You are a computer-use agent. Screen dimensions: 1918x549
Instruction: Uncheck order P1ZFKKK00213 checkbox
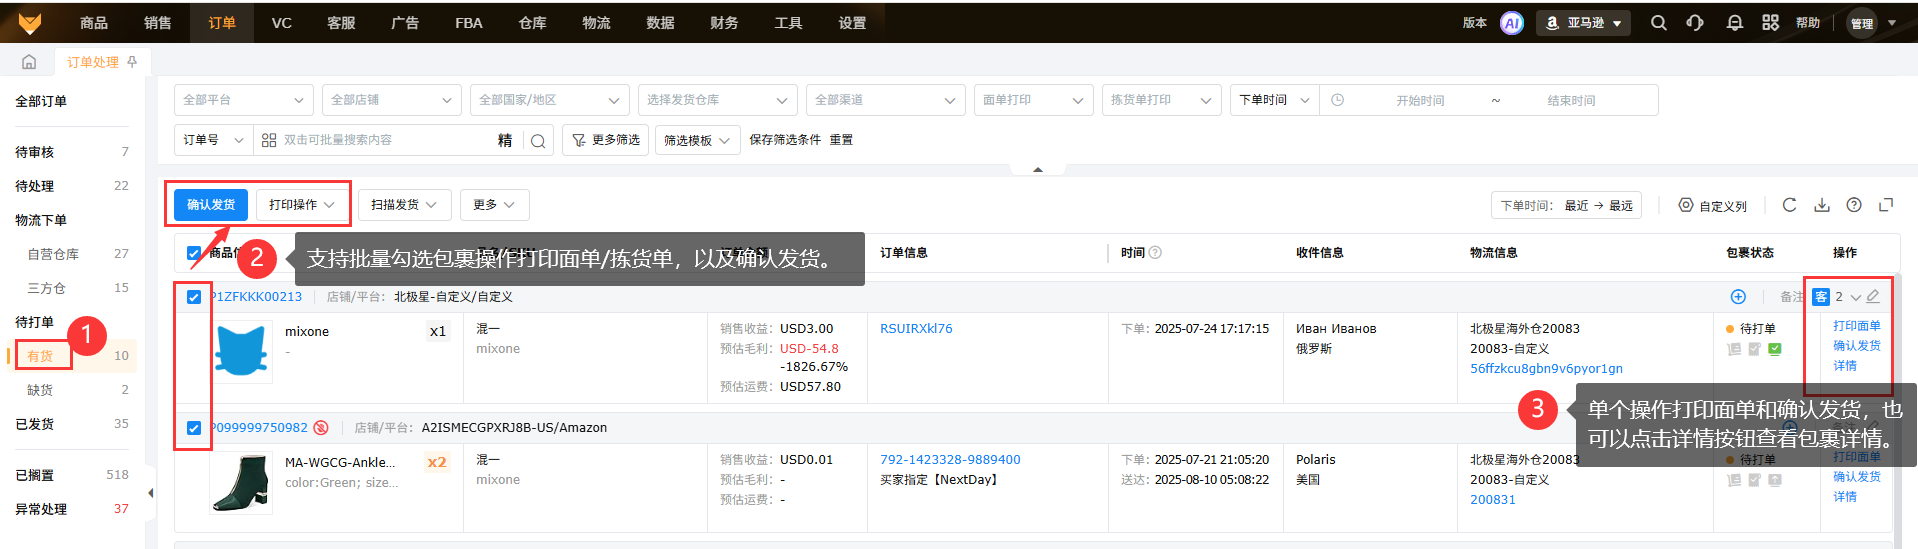coord(194,297)
